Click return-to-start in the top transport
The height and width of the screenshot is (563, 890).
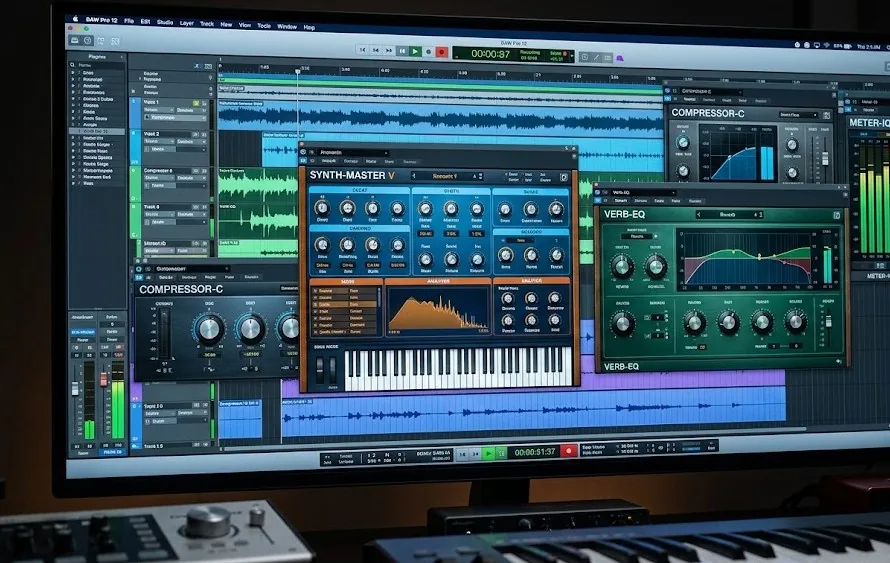point(362,50)
